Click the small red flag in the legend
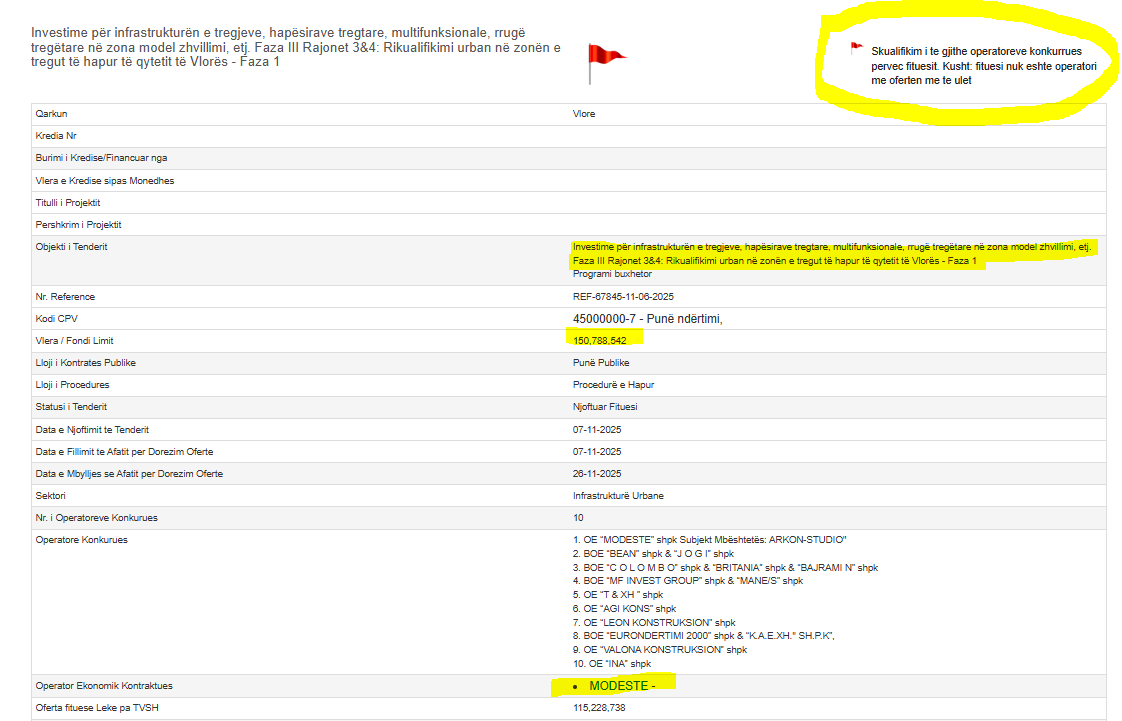Image resolution: width=1122 pixels, height=721 pixels. tap(856, 47)
